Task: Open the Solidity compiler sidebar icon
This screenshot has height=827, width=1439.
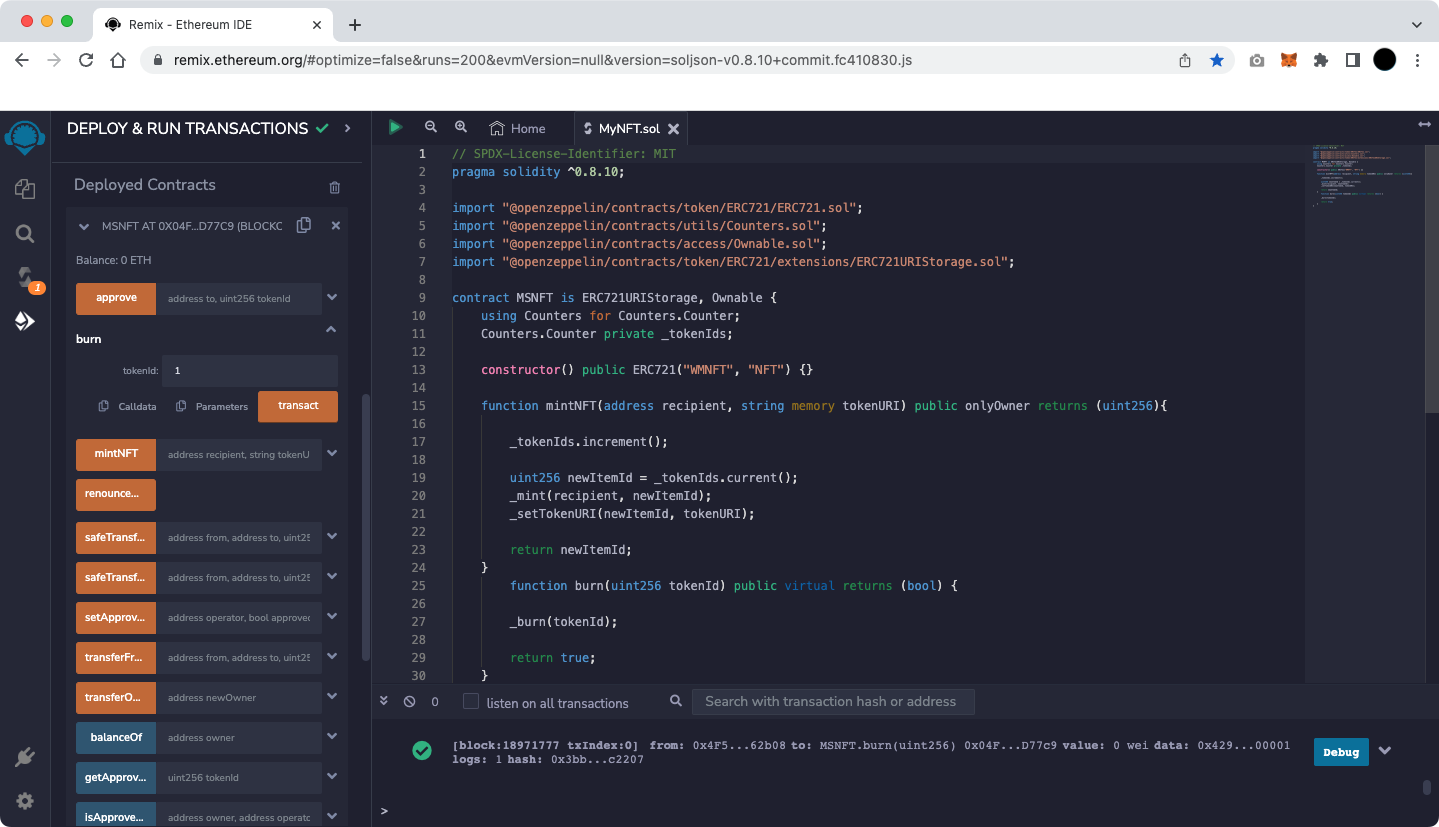Action: pos(25,278)
